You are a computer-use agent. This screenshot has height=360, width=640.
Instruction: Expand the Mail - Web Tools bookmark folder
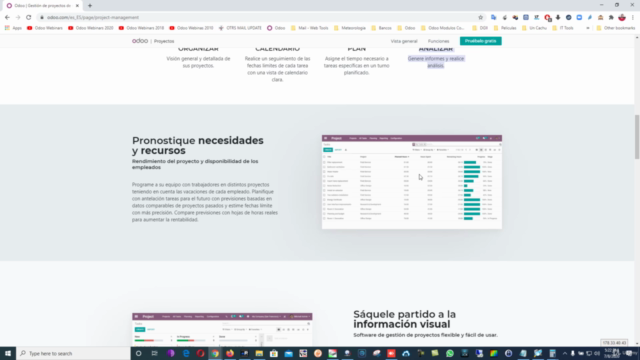click(309, 28)
